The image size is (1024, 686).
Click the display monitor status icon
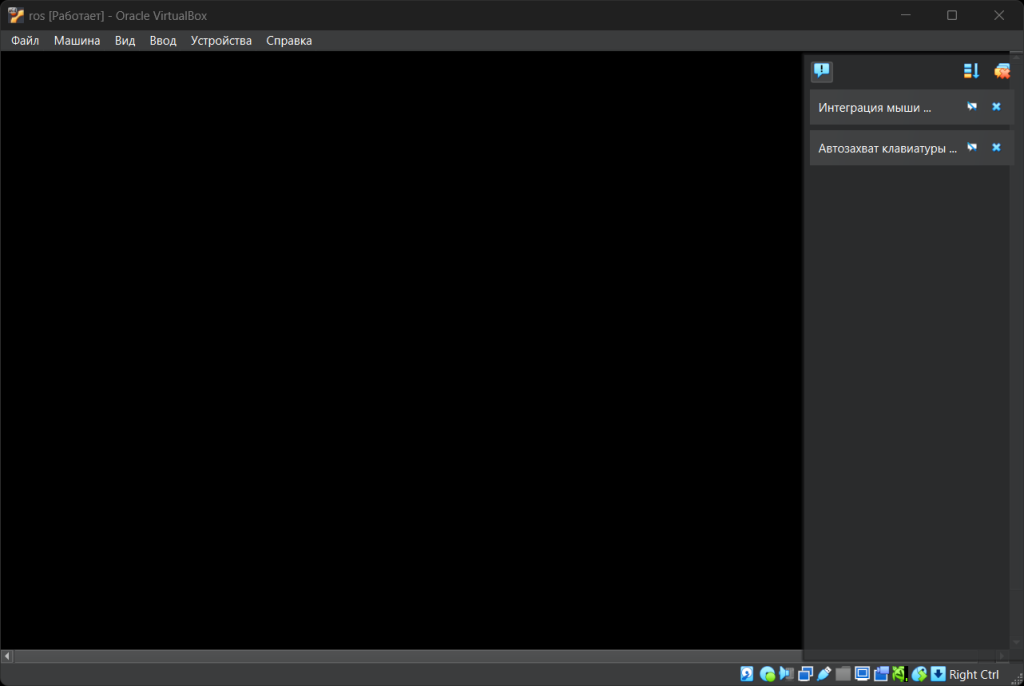862,674
